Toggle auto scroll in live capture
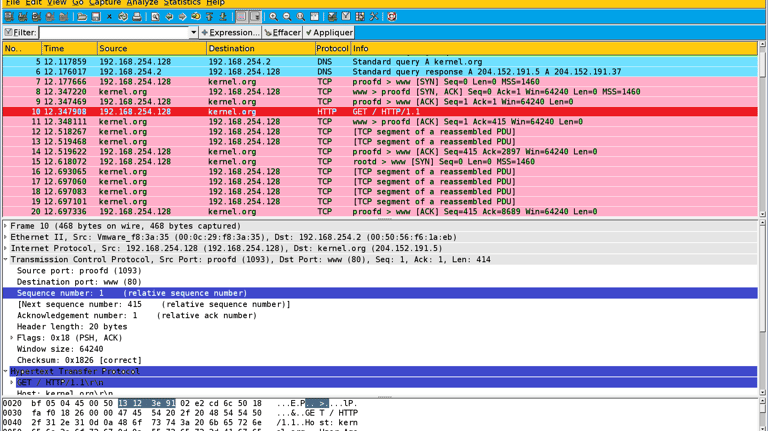768x431 pixels. click(x=255, y=17)
